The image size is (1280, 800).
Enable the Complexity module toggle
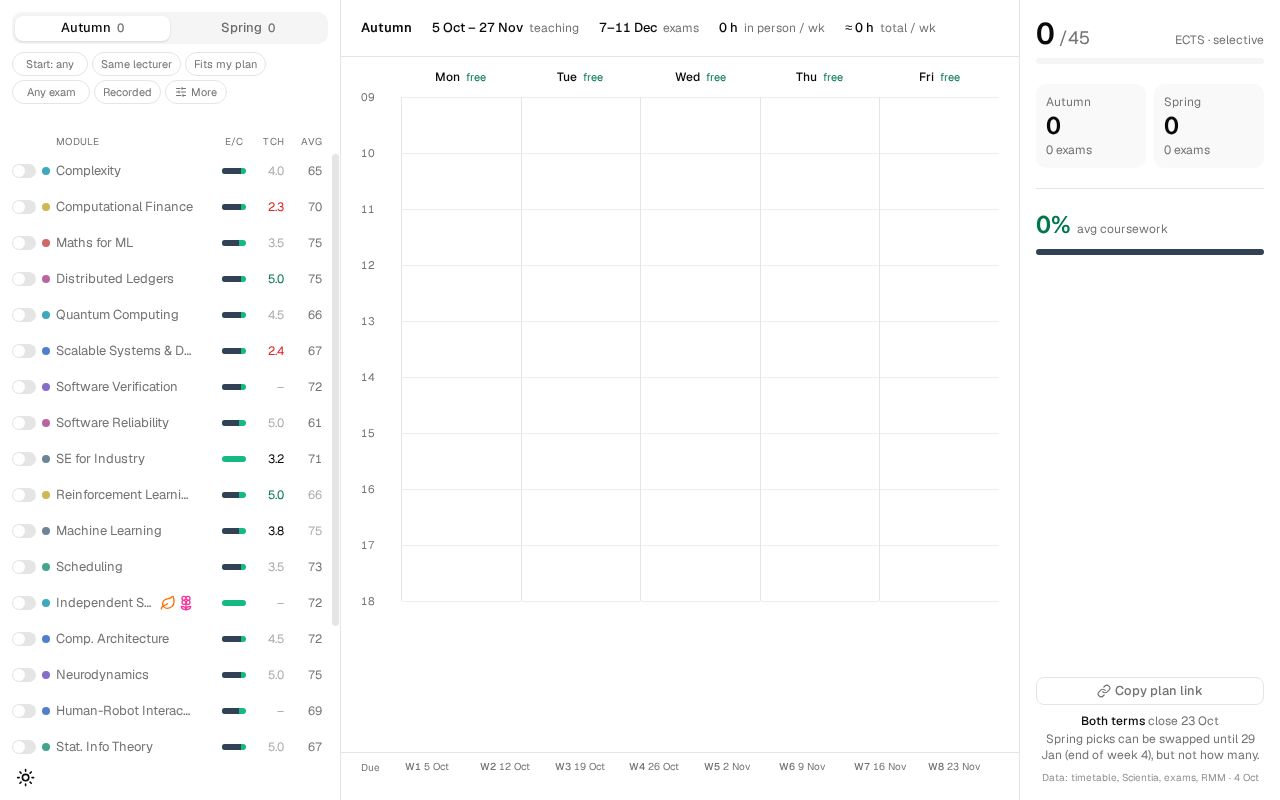click(24, 171)
